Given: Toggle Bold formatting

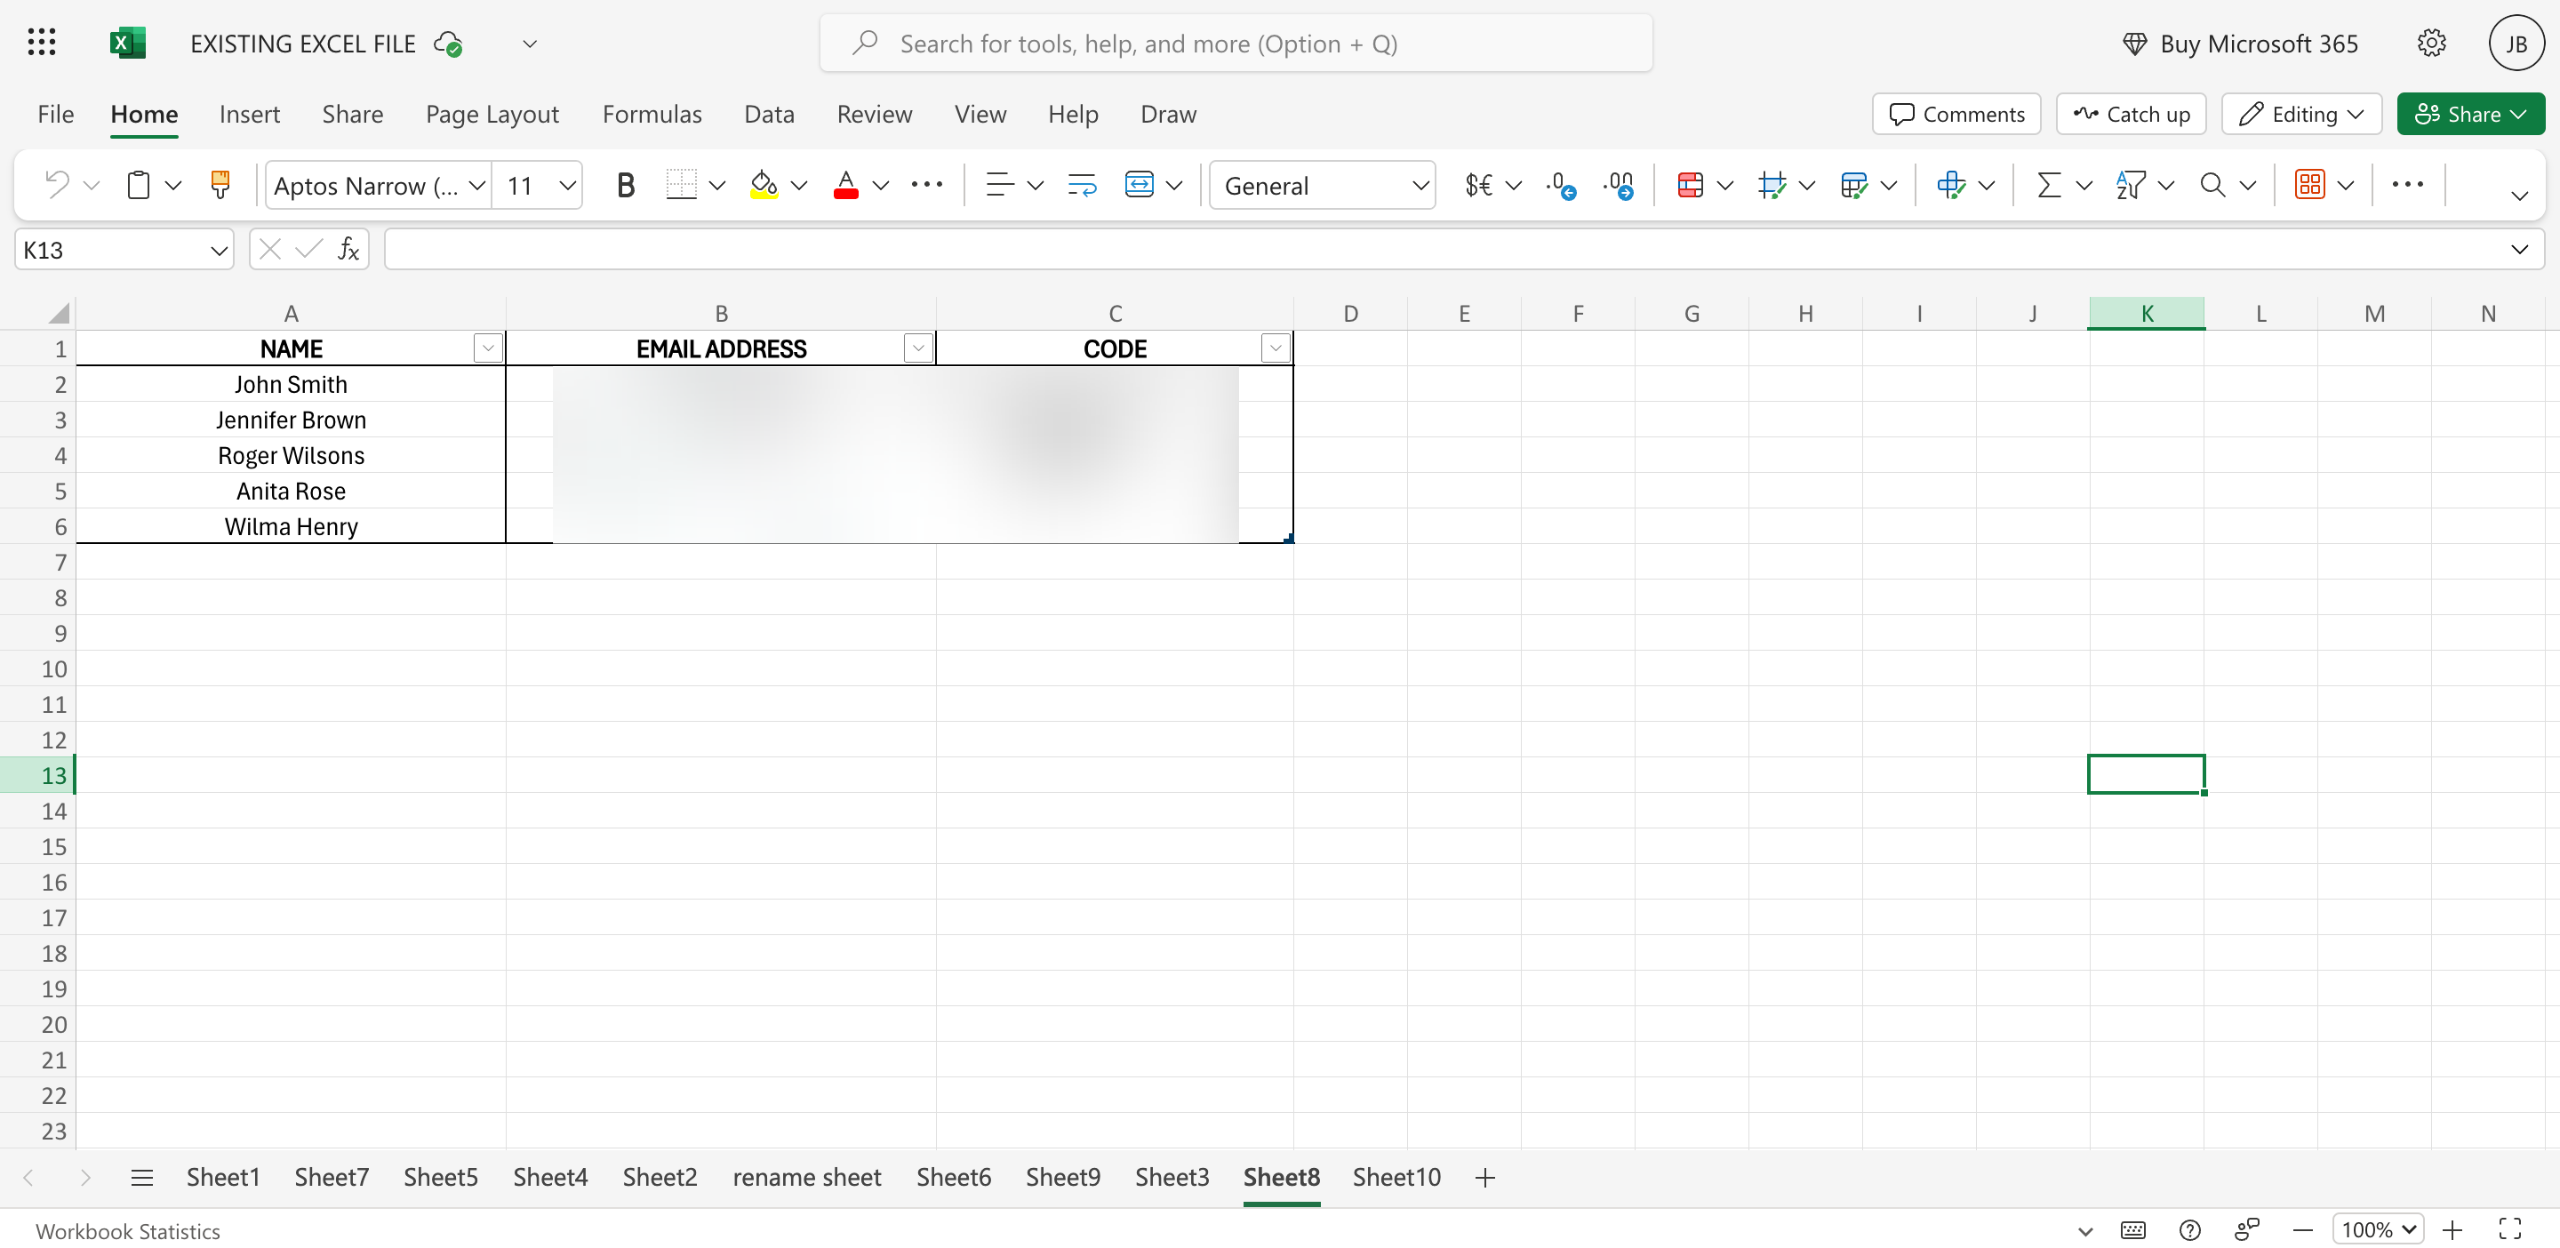Looking at the screenshot, I should tap(625, 185).
